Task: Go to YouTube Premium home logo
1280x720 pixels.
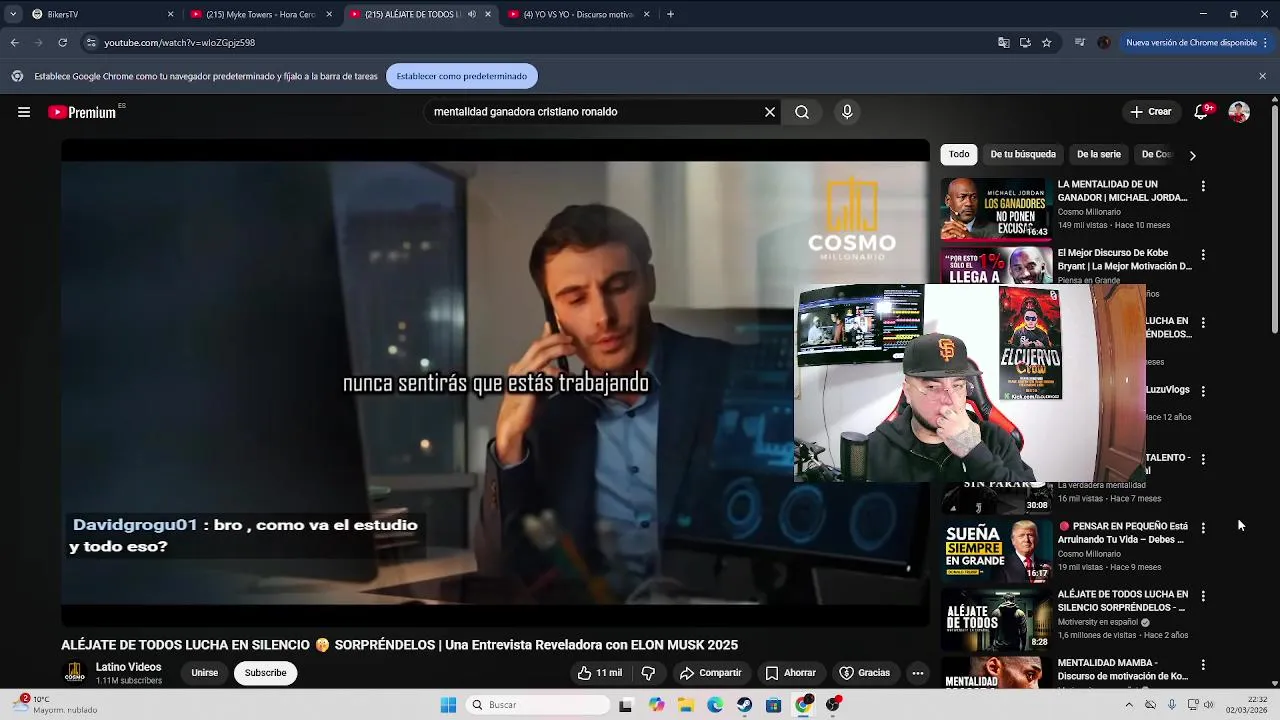Action: pyautogui.click(x=82, y=112)
